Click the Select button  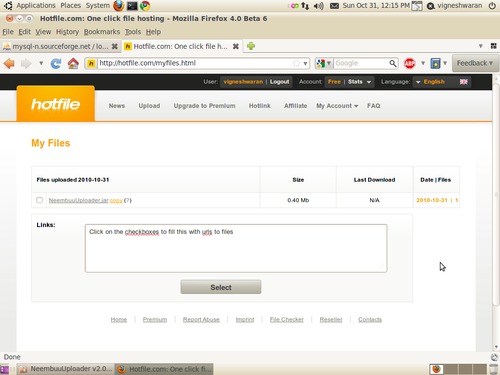(x=221, y=287)
